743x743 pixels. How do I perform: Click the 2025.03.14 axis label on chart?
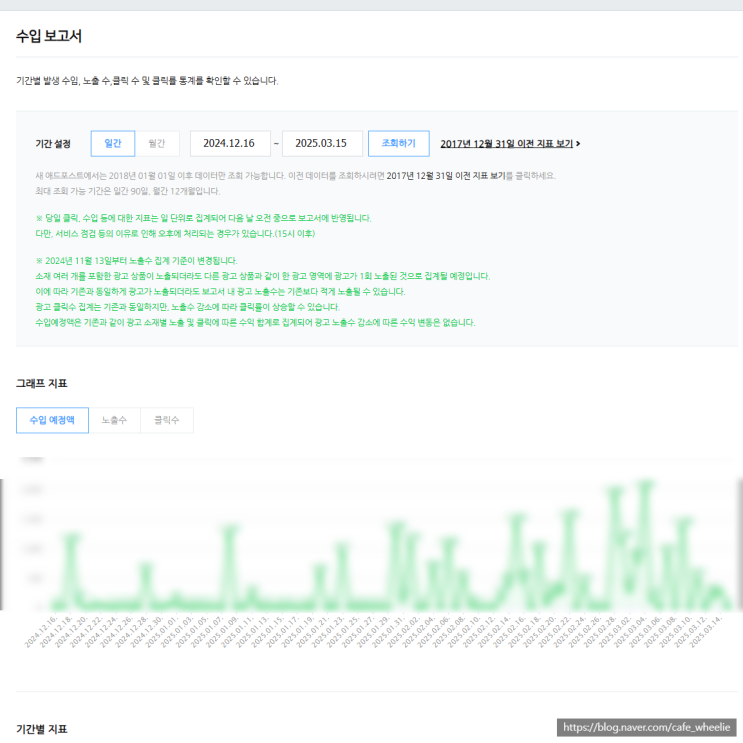706,632
